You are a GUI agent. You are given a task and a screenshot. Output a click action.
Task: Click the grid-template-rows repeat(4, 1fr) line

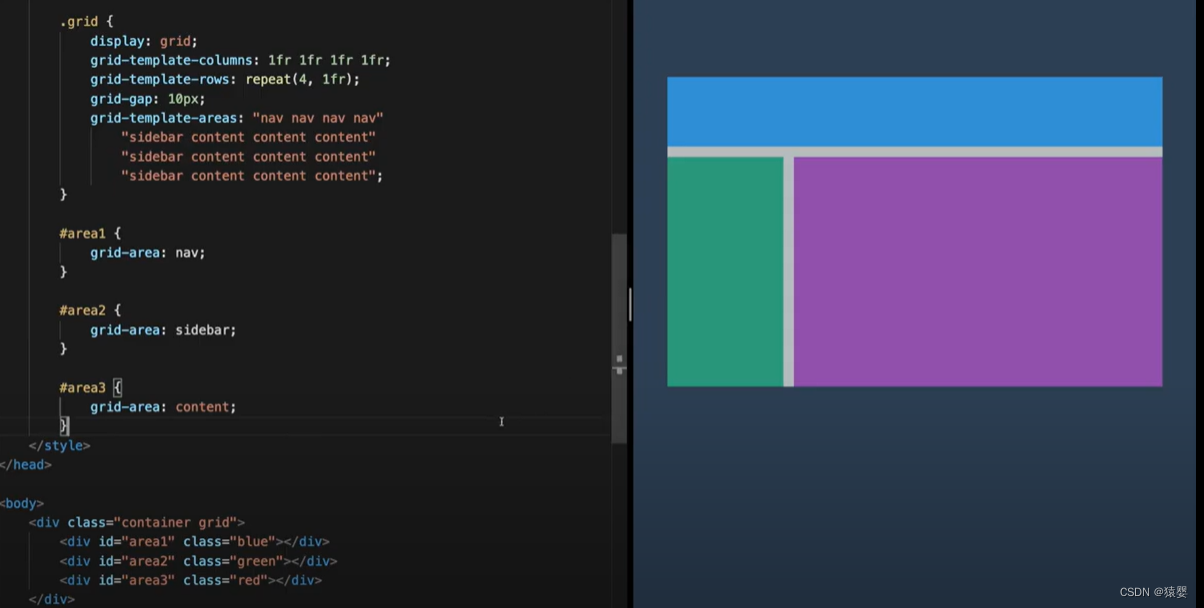tap(224, 79)
